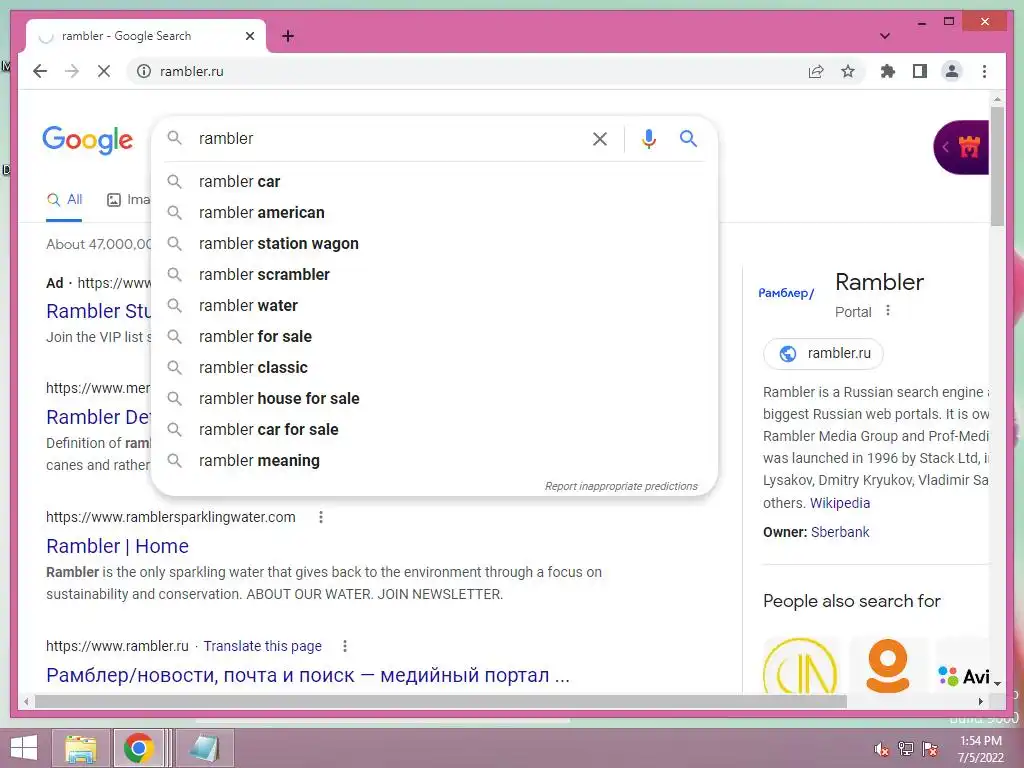Select suggestion rambler classic

[x=434, y=368]
